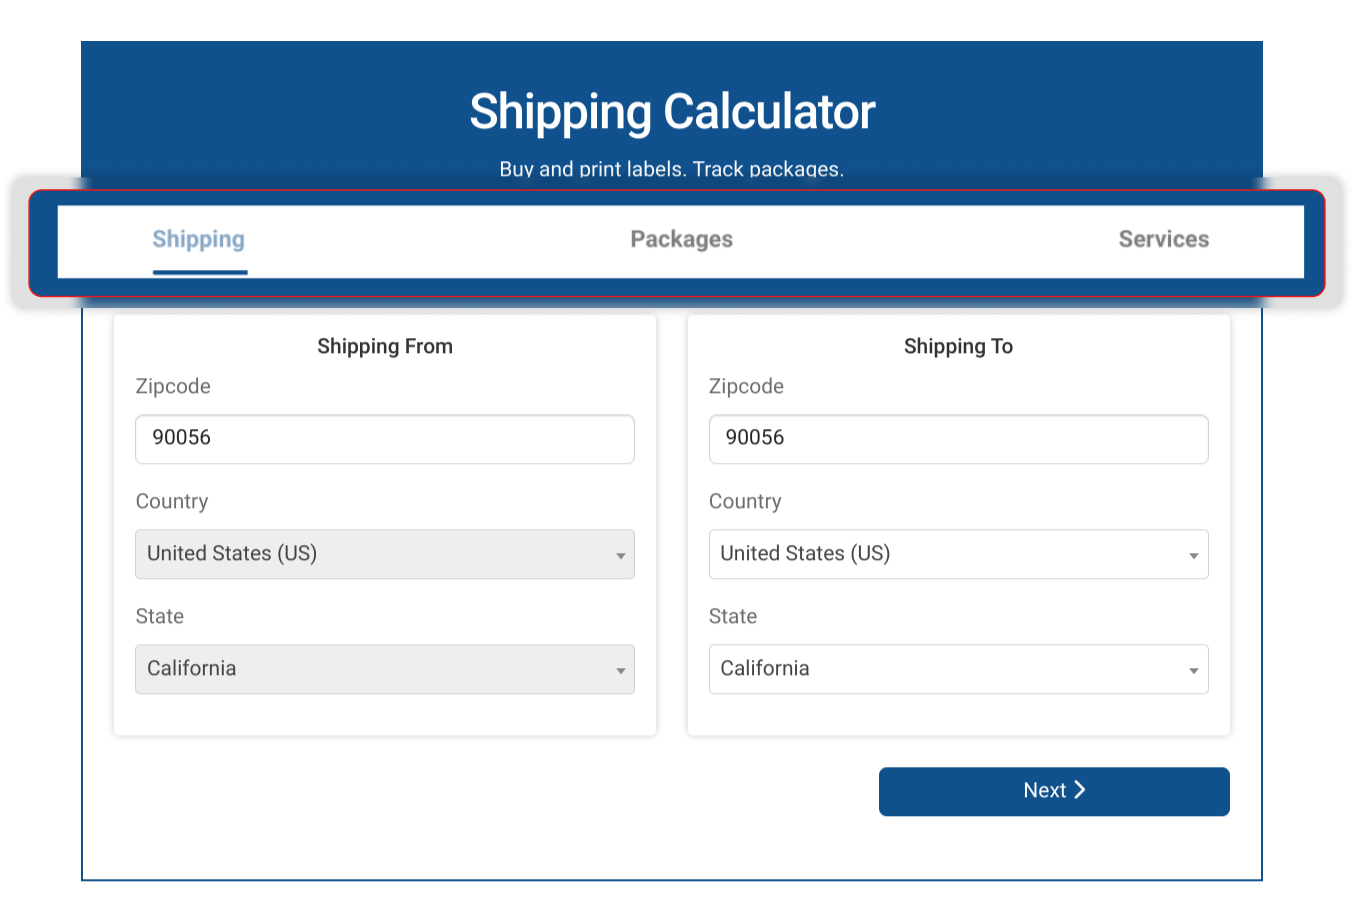Click the dropdown arrow on Shipping To state
1355x901 pixels.
click(1192, 669)
